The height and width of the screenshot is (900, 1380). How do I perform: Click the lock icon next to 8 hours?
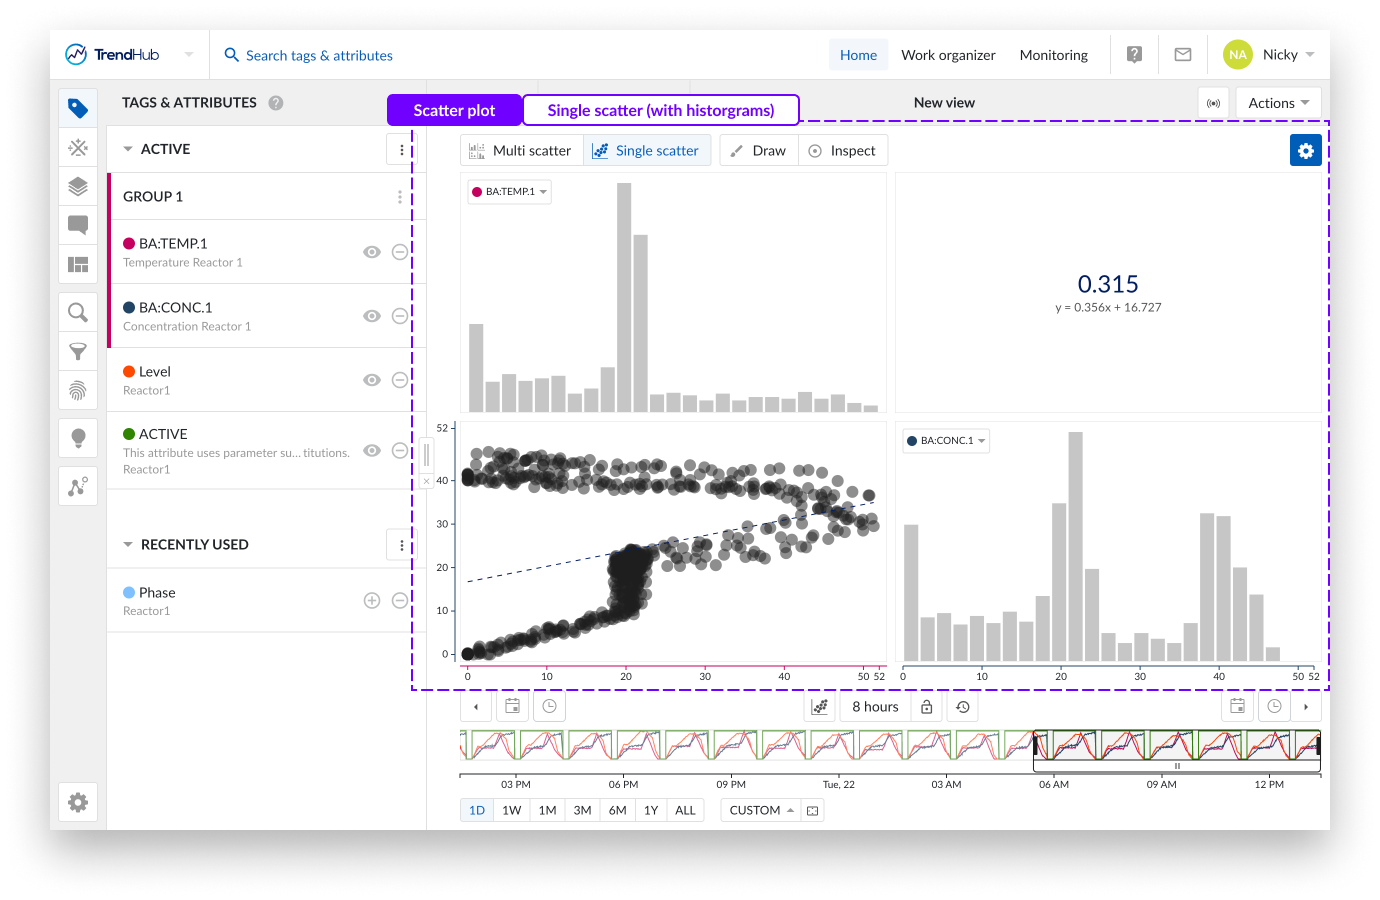click(927, 707)
